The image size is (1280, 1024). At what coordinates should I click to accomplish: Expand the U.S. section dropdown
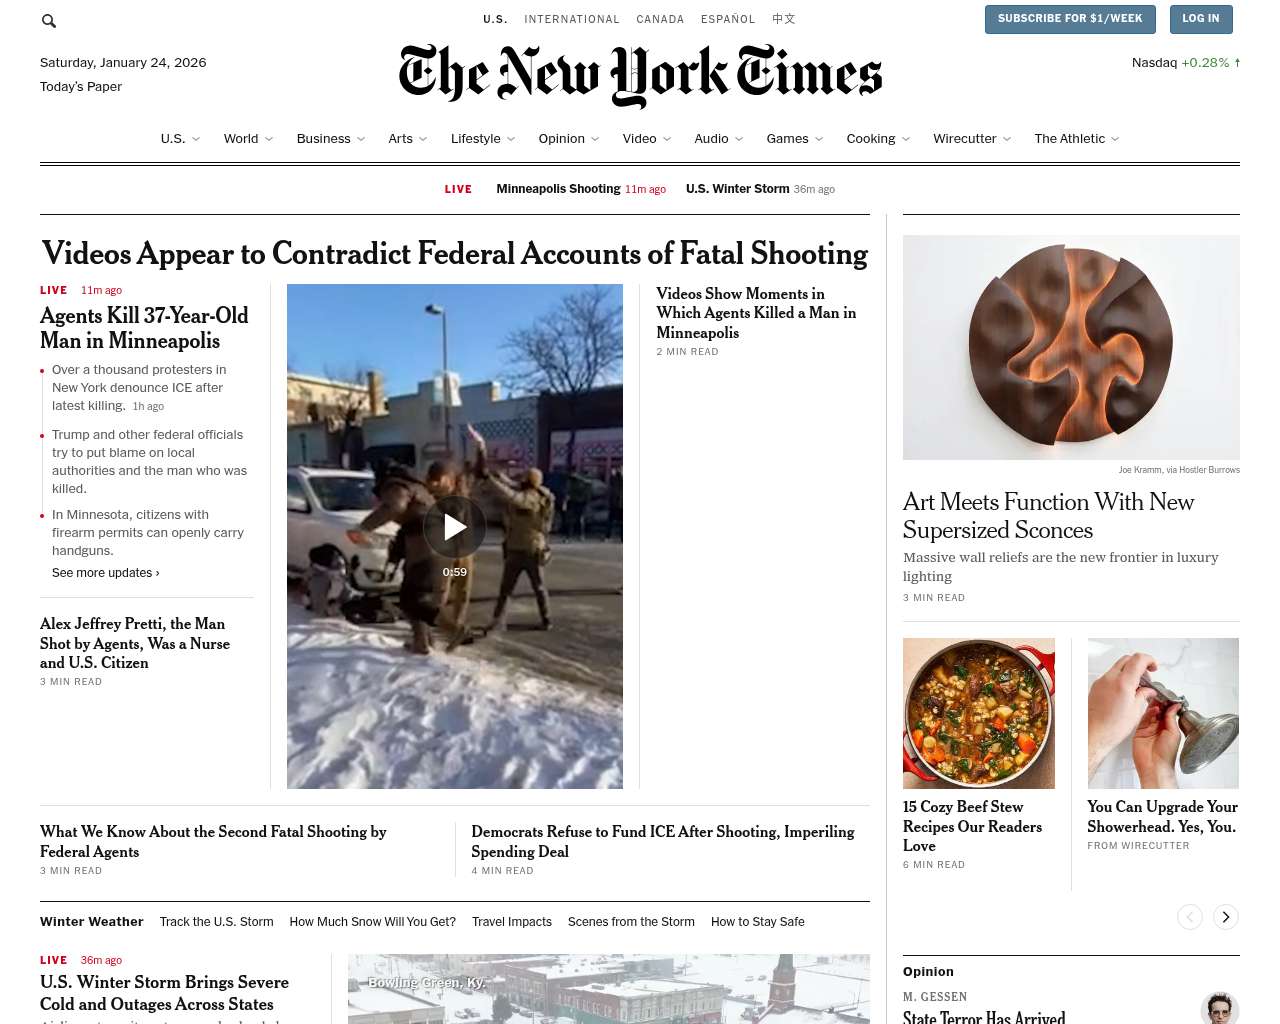(180, 139)
